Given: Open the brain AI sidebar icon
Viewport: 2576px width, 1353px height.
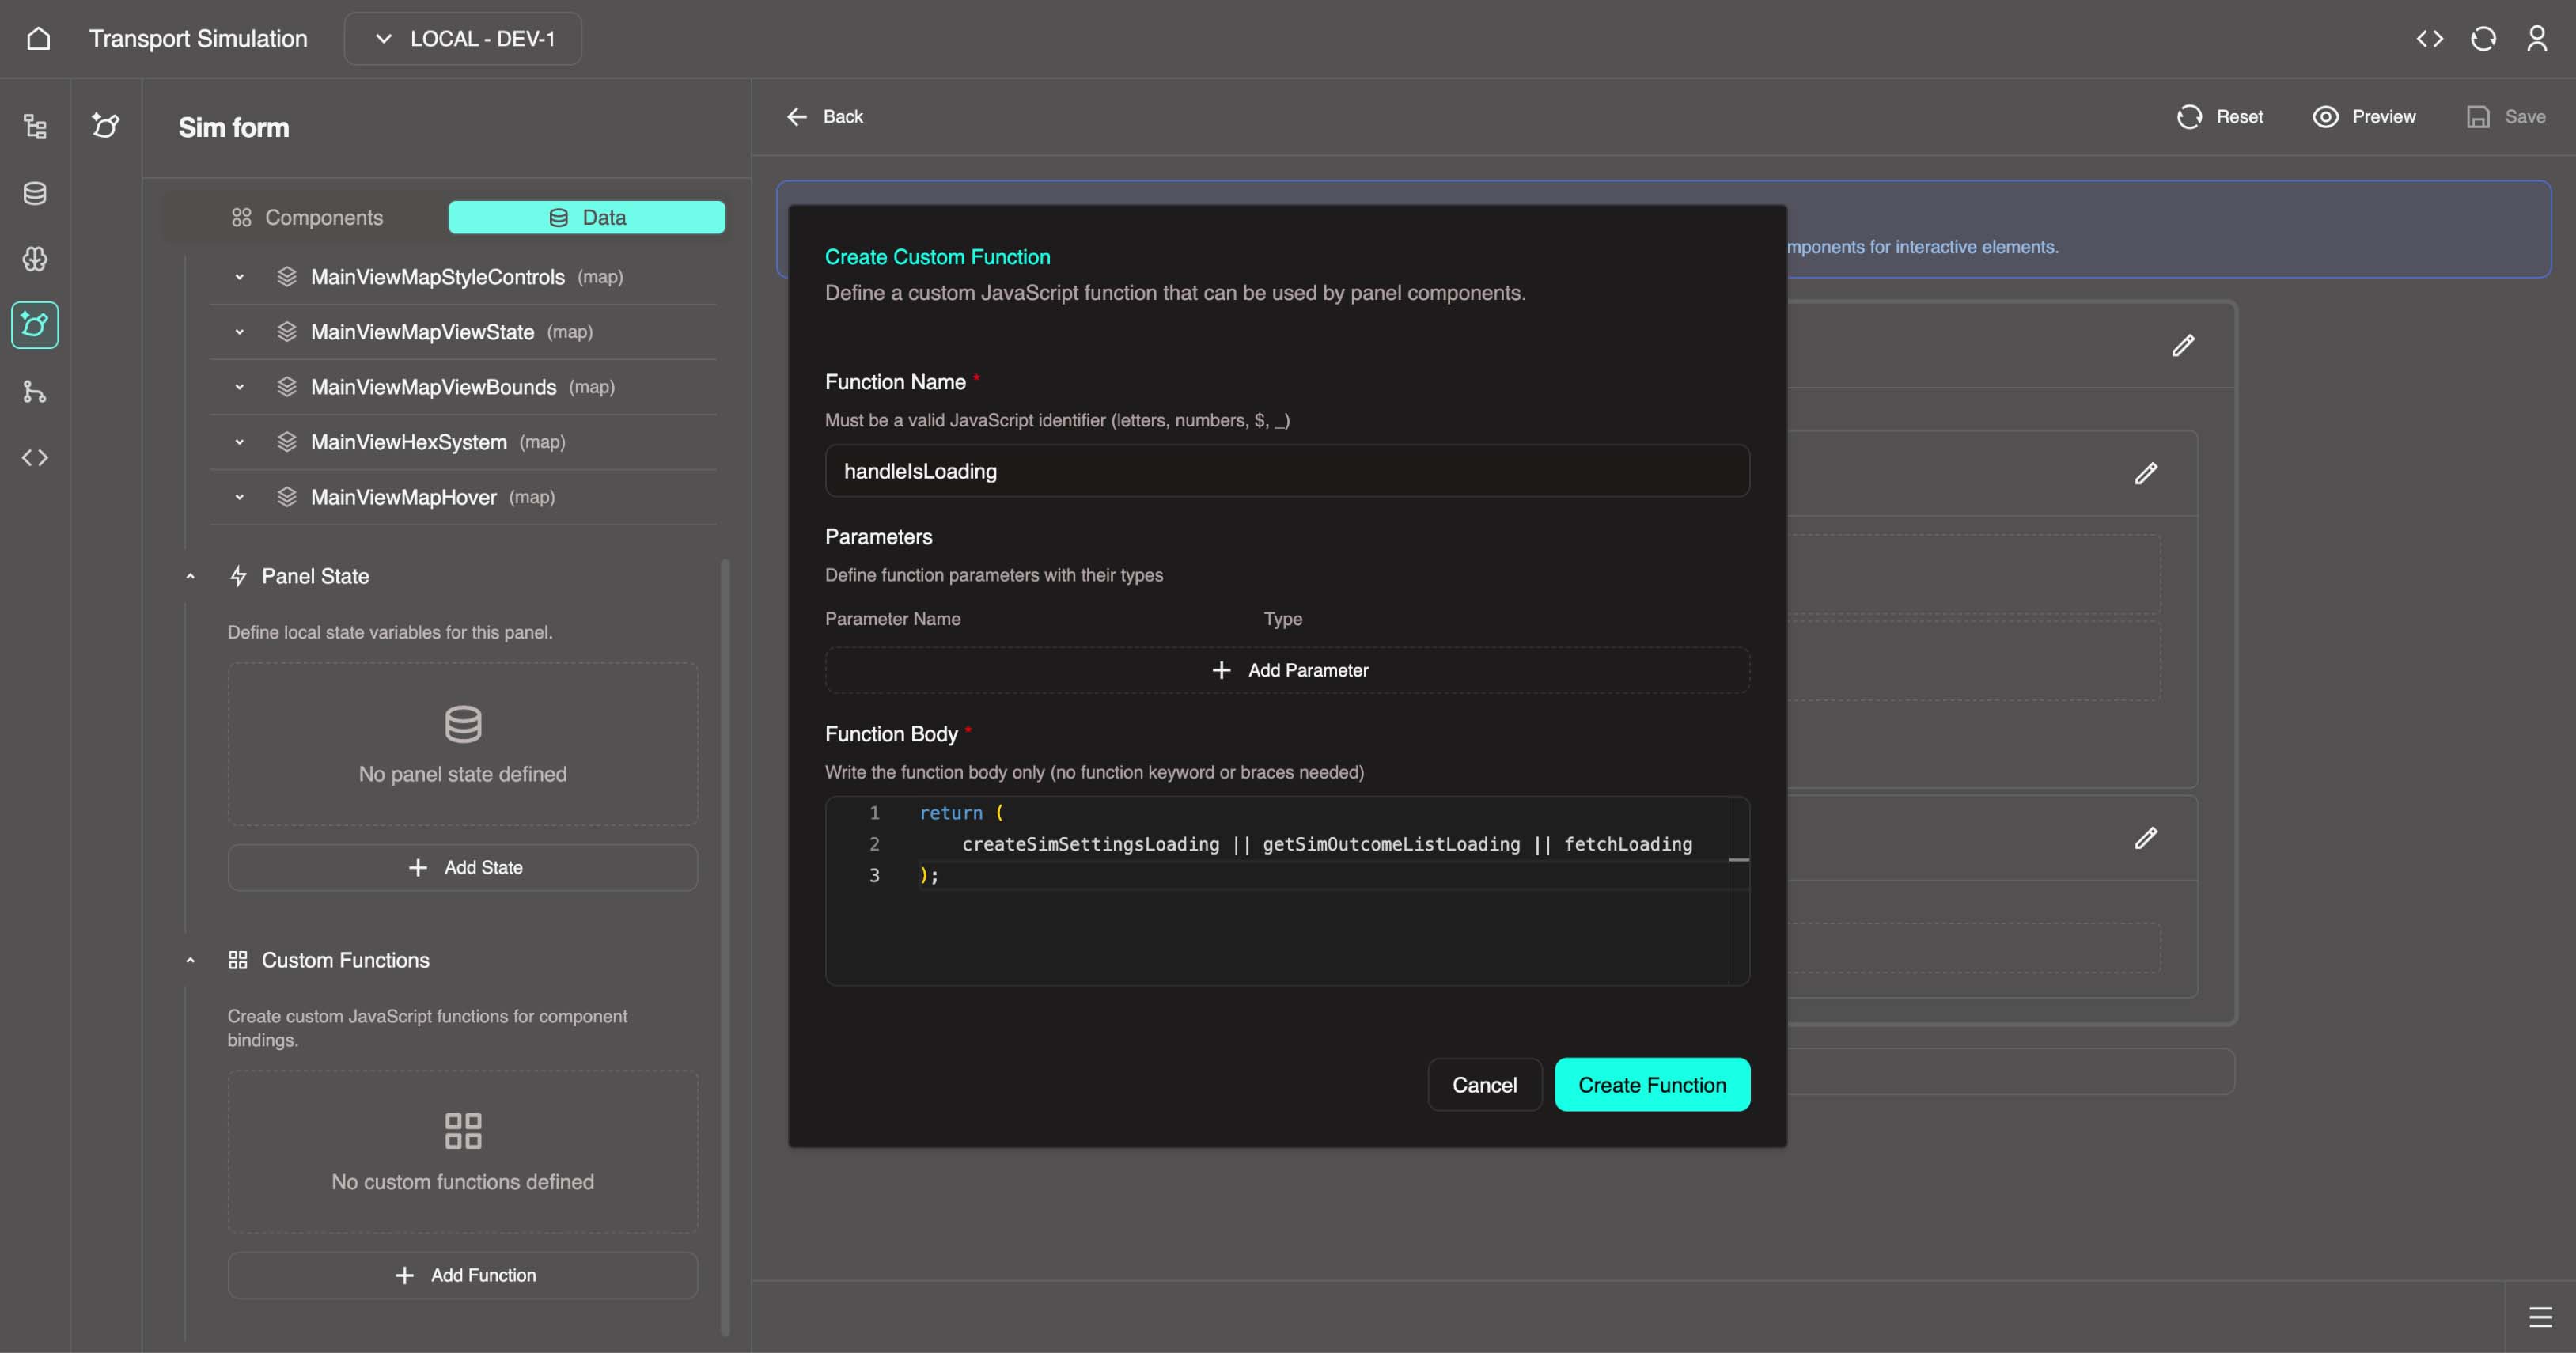Looking at the screenshot, I should click(35, 259).
